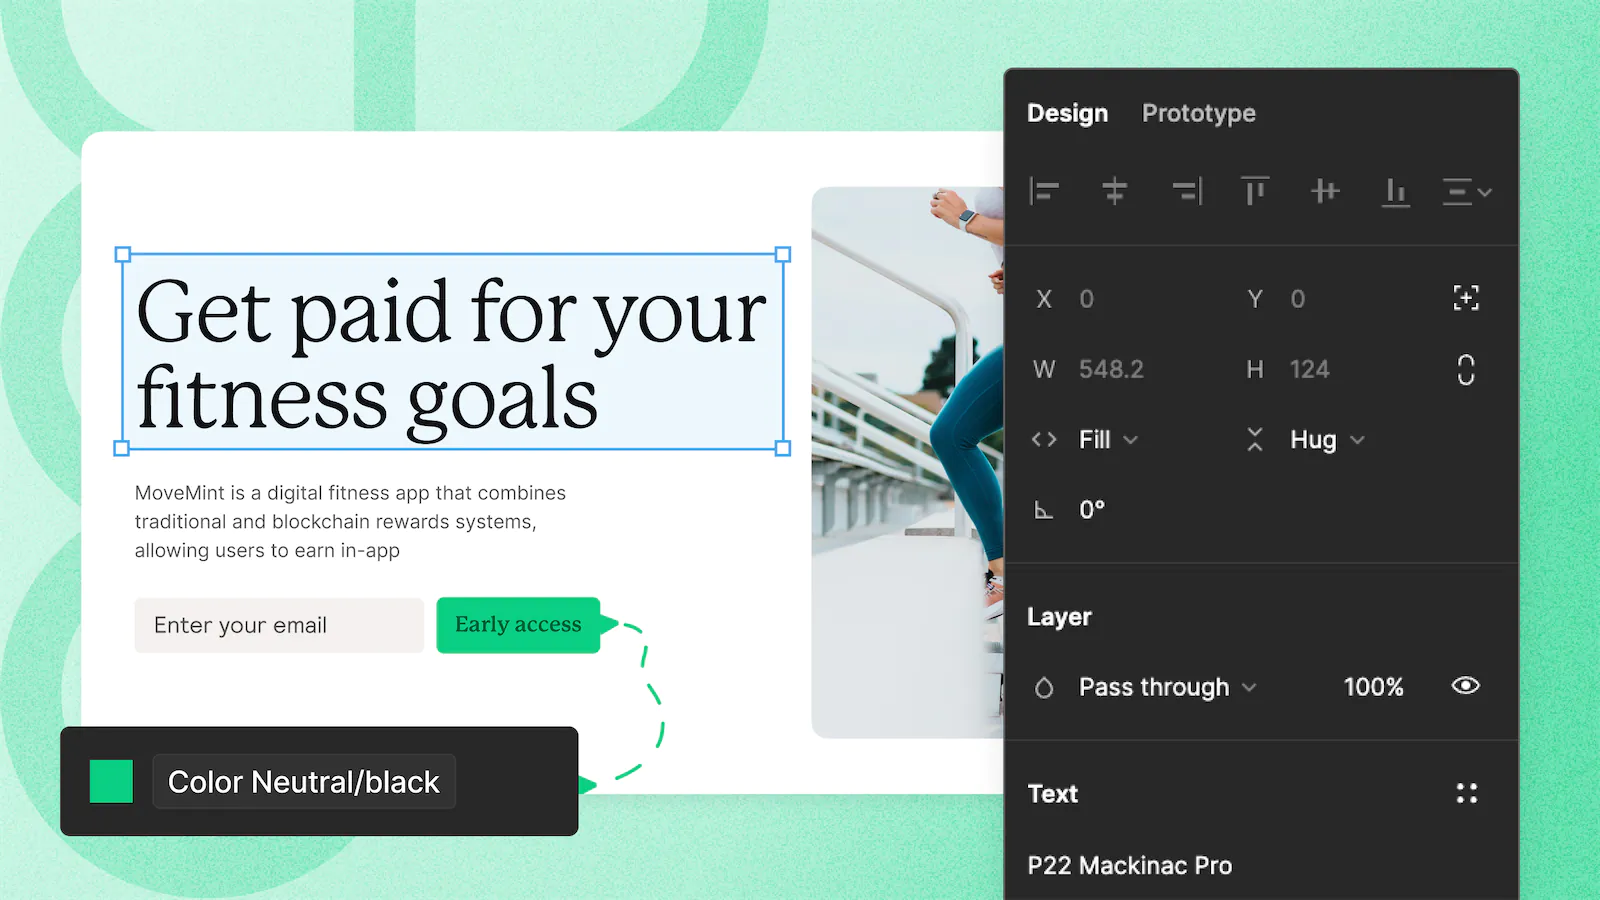1600x900 pixels.
Task: Select the align top icon
Action: [1254, 192]
